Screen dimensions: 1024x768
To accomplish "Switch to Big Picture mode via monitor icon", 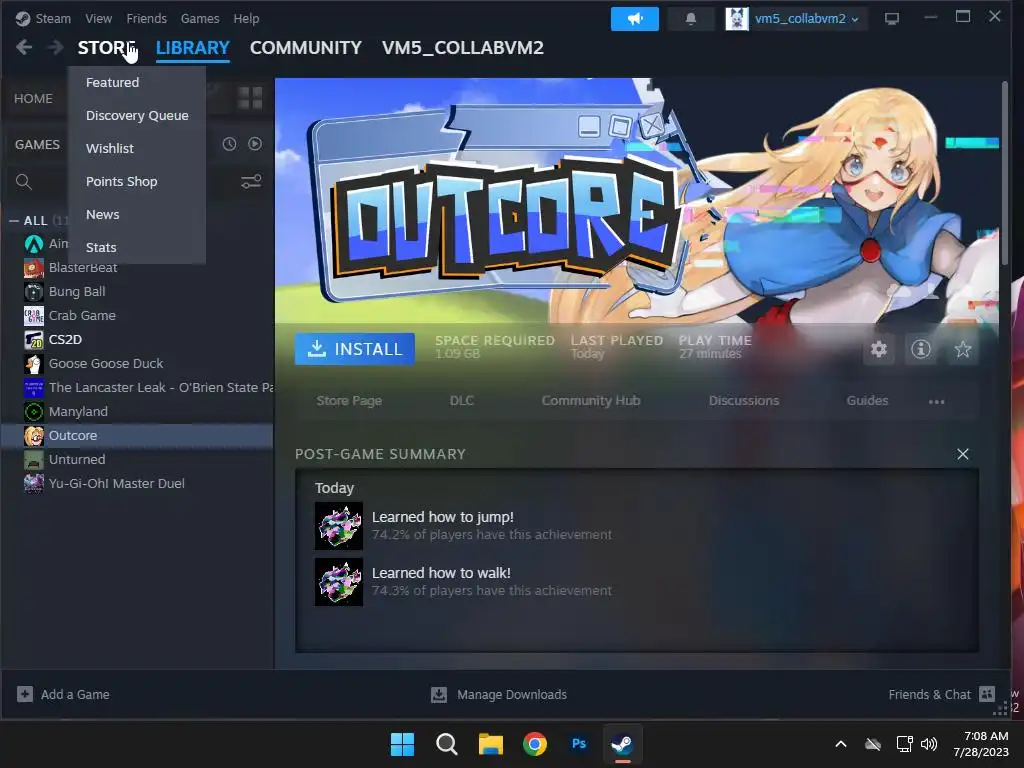I will [891, 19].
